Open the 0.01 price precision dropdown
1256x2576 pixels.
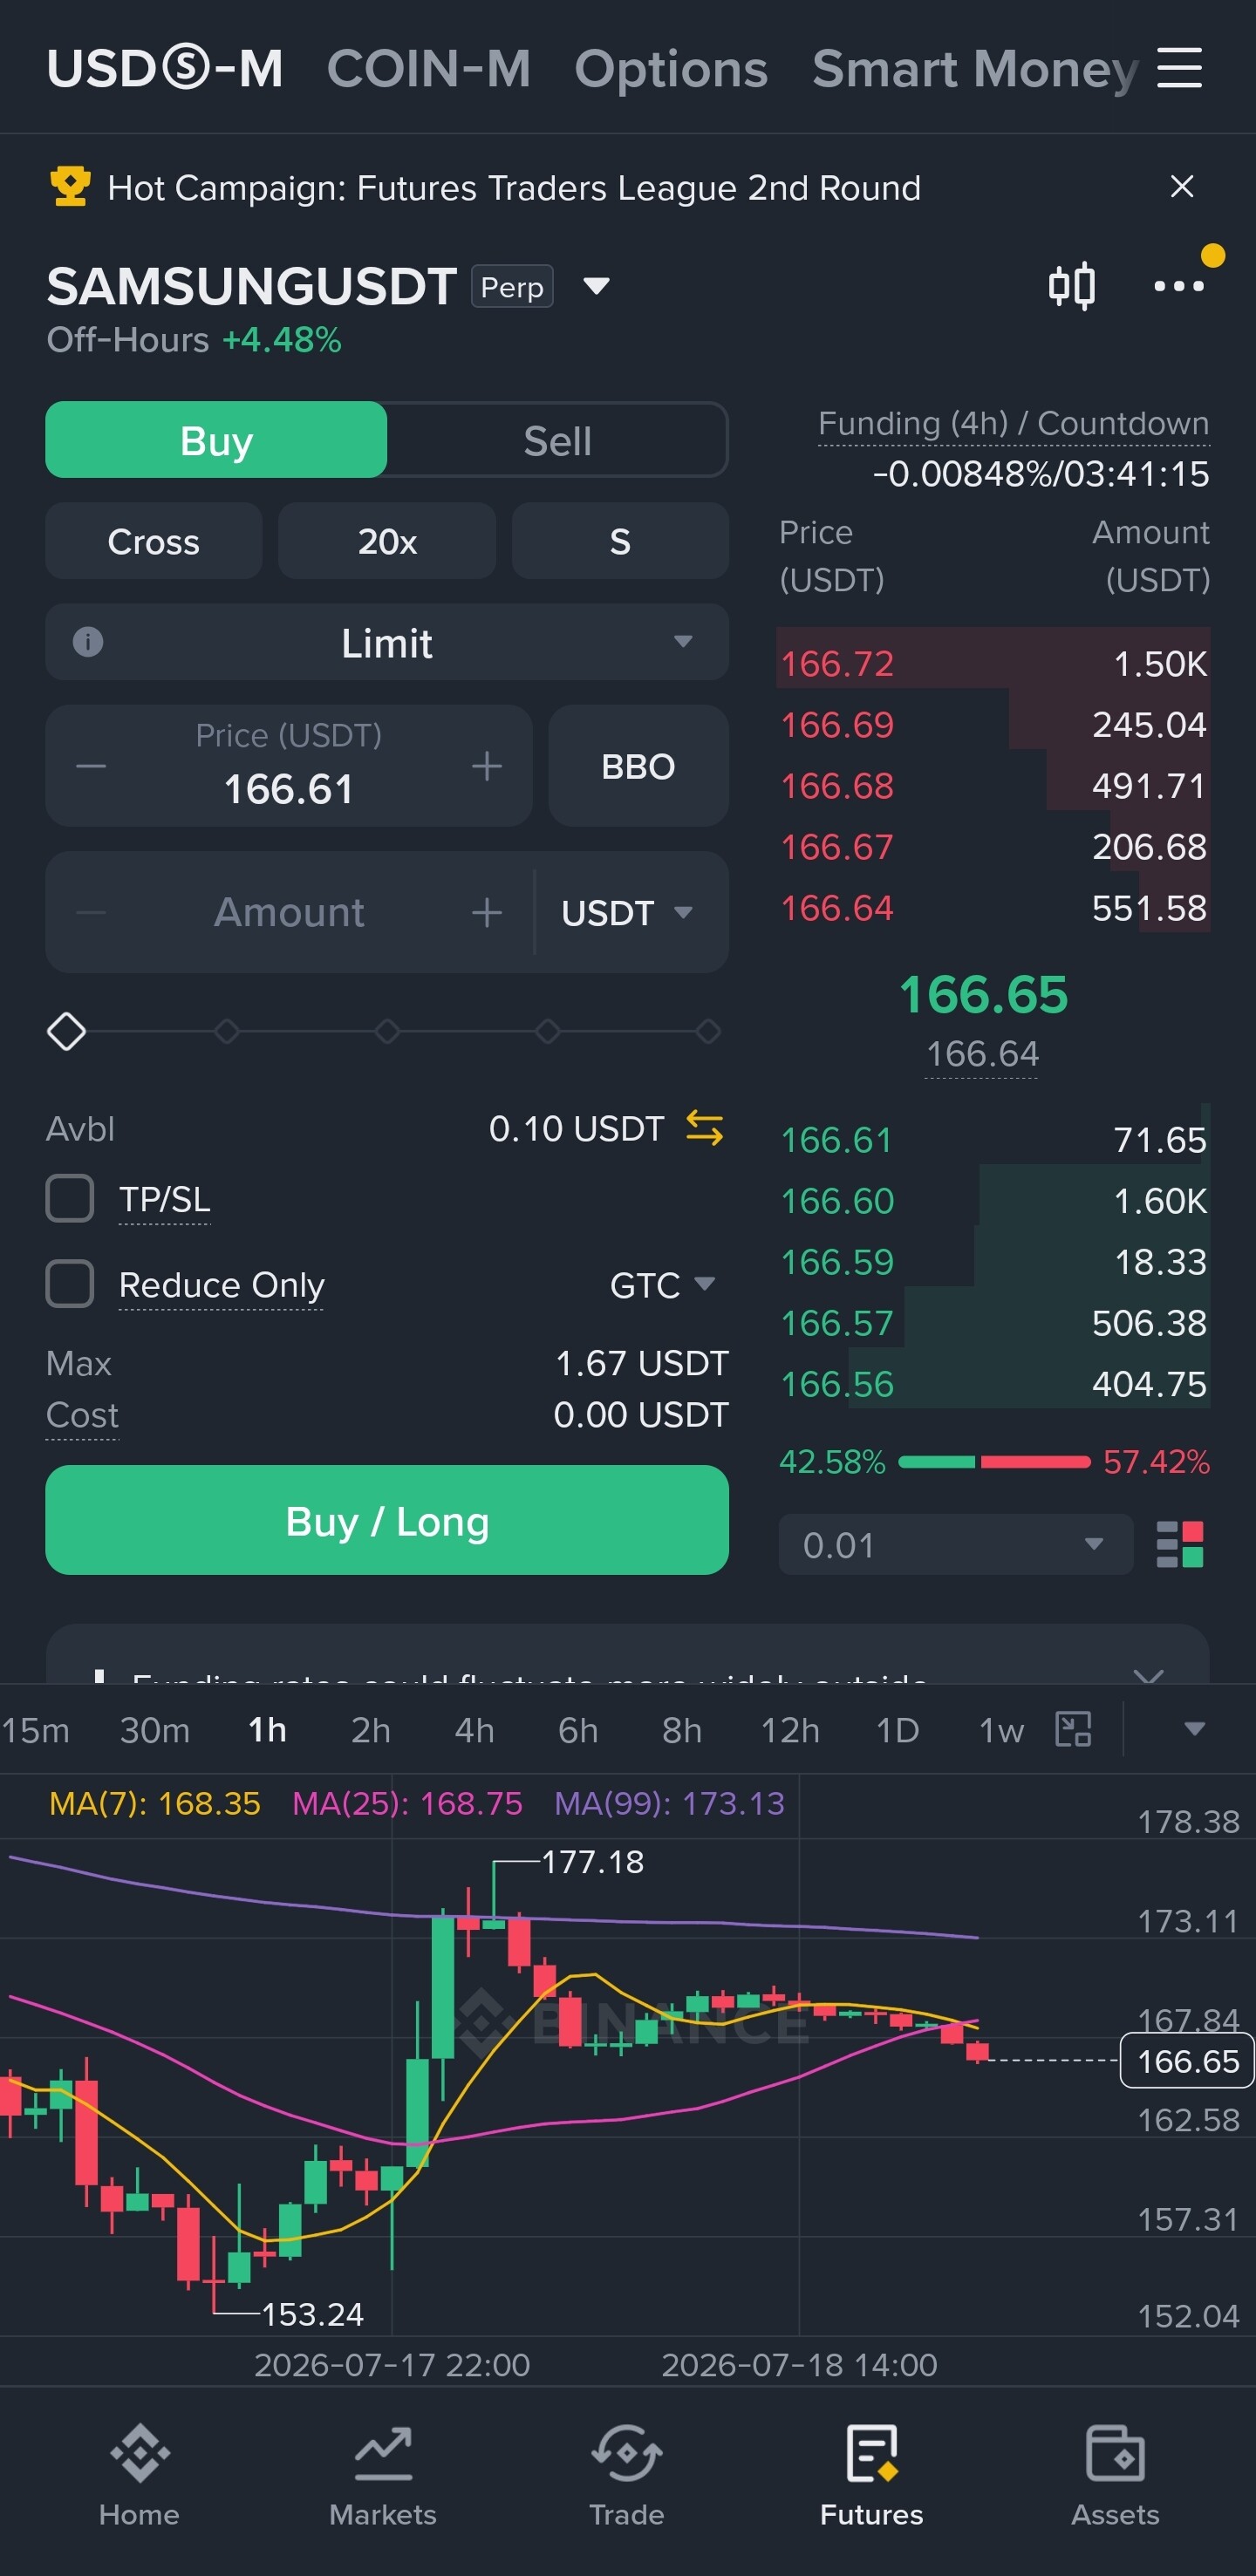[955, 1544]
